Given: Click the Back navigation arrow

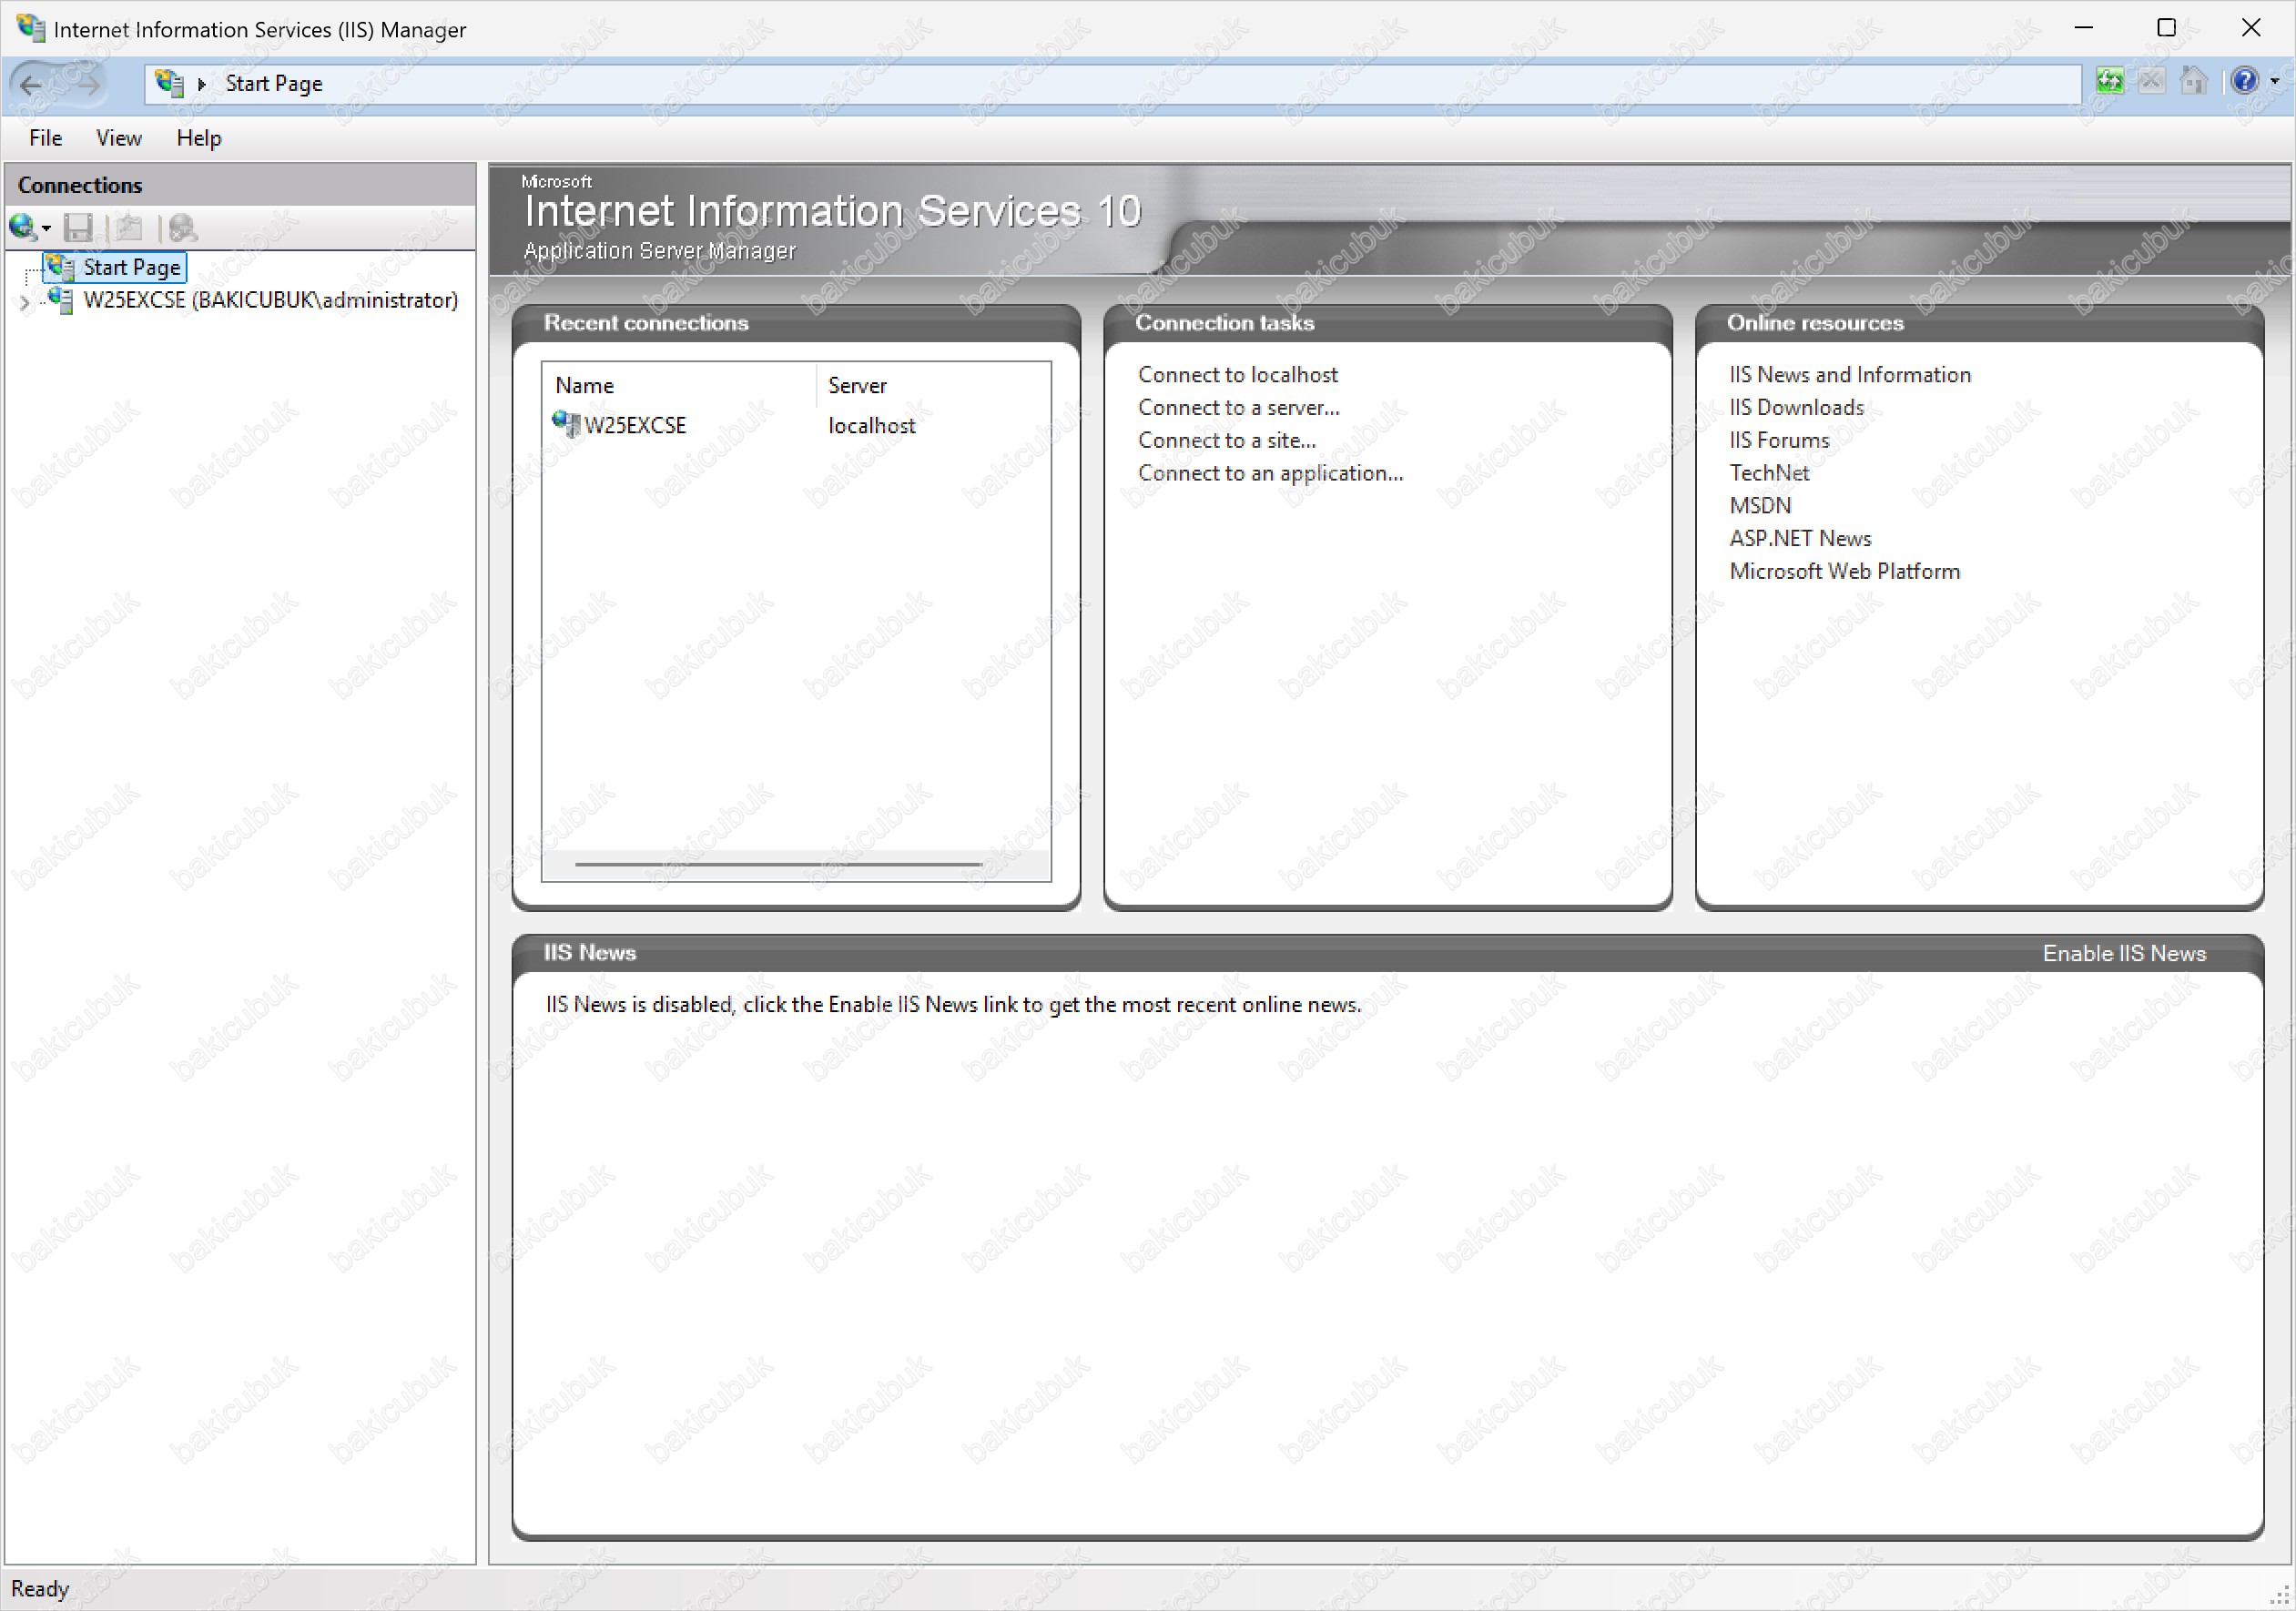Looking at the screenshot, I should (31, 84).
